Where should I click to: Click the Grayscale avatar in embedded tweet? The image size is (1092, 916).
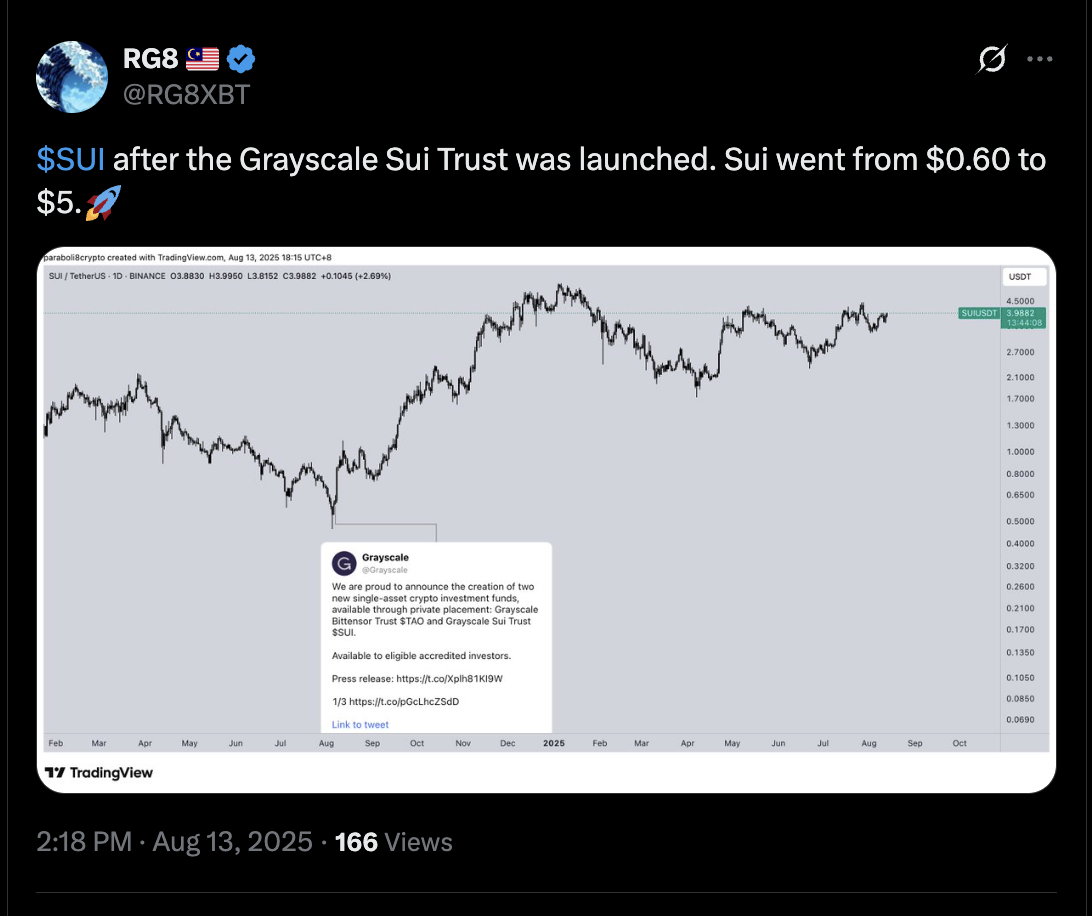point(344,563)
